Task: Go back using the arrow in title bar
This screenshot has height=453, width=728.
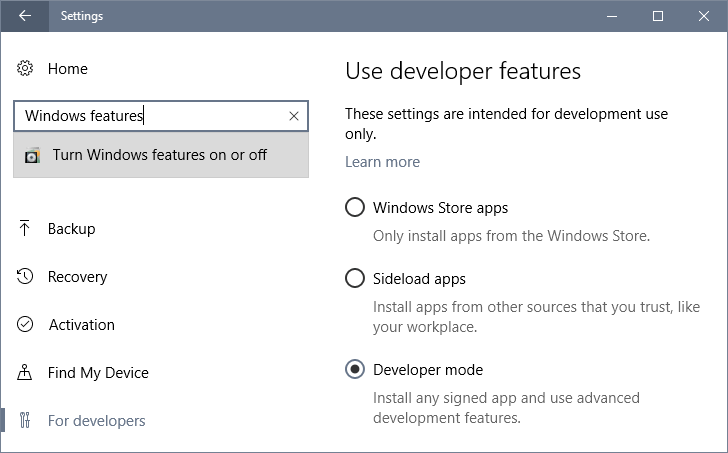Action: (25, 16)
